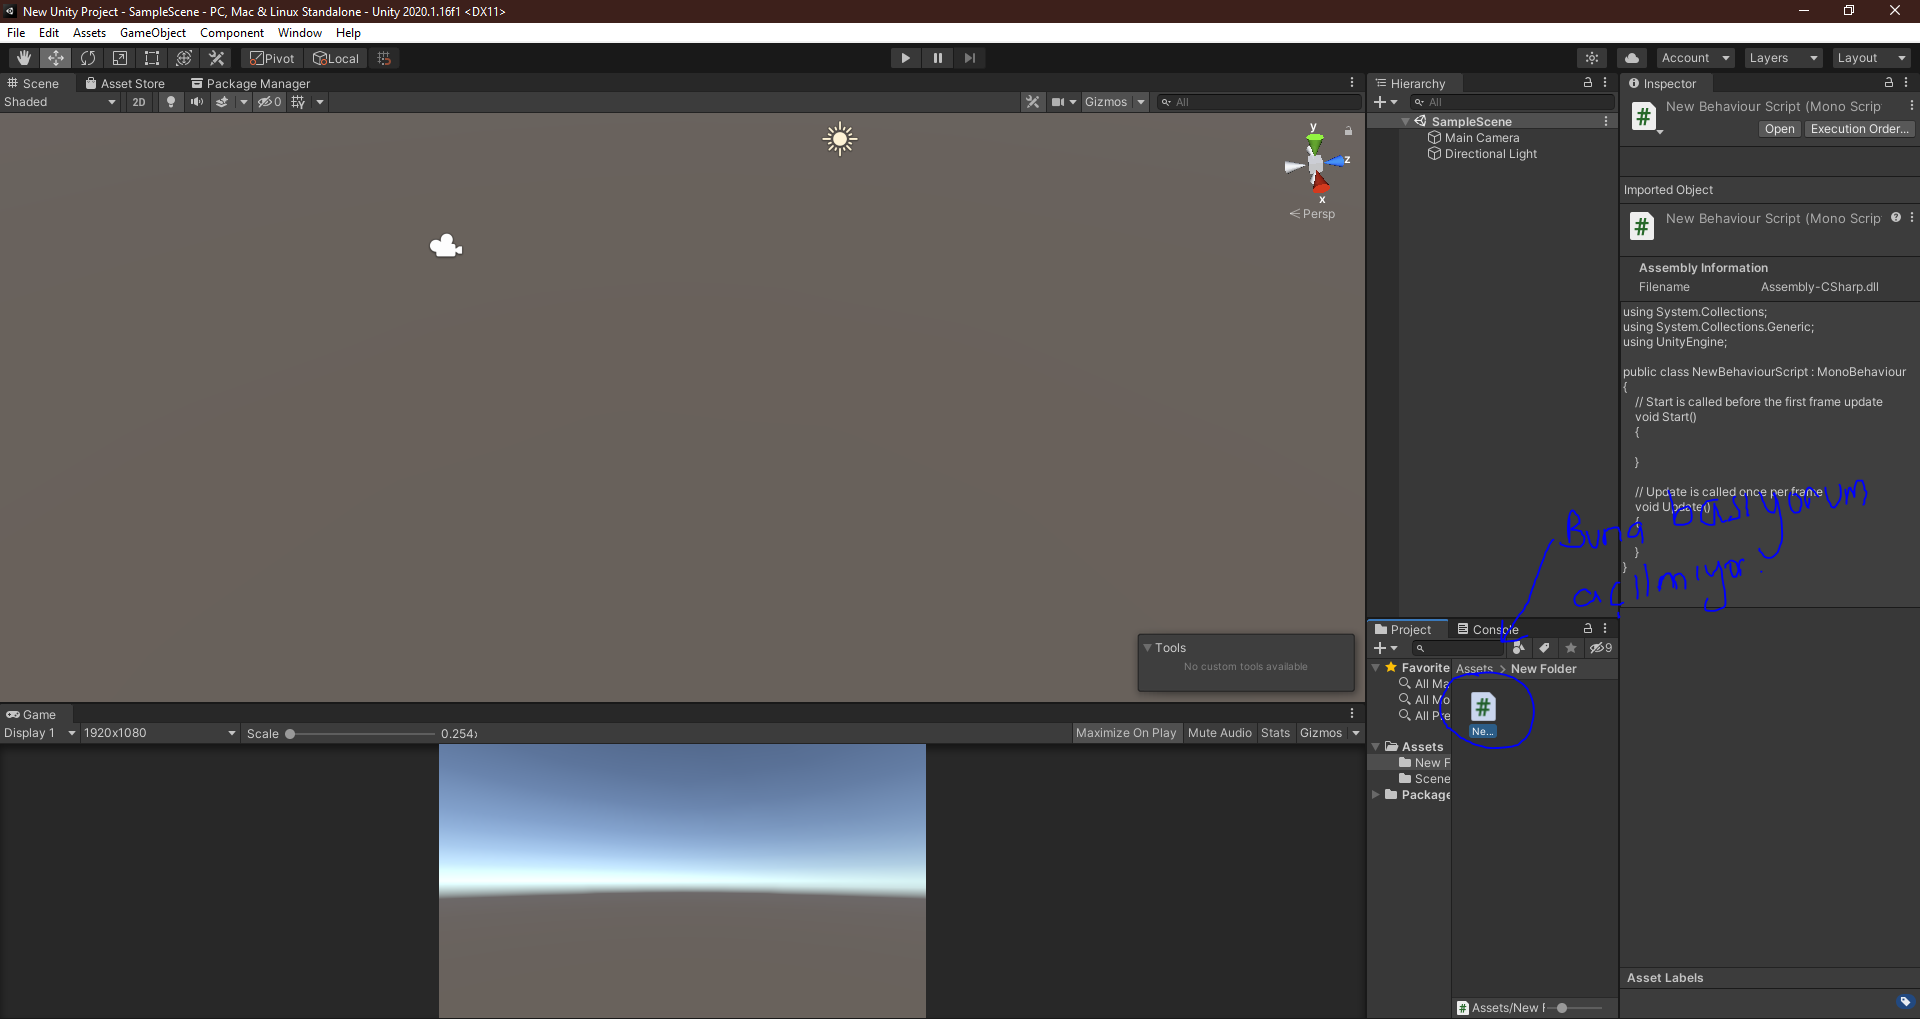Toggle scene effects (skybox) icon
This screenshot has width=1920, height=1019.
click(x=222, y=102)
